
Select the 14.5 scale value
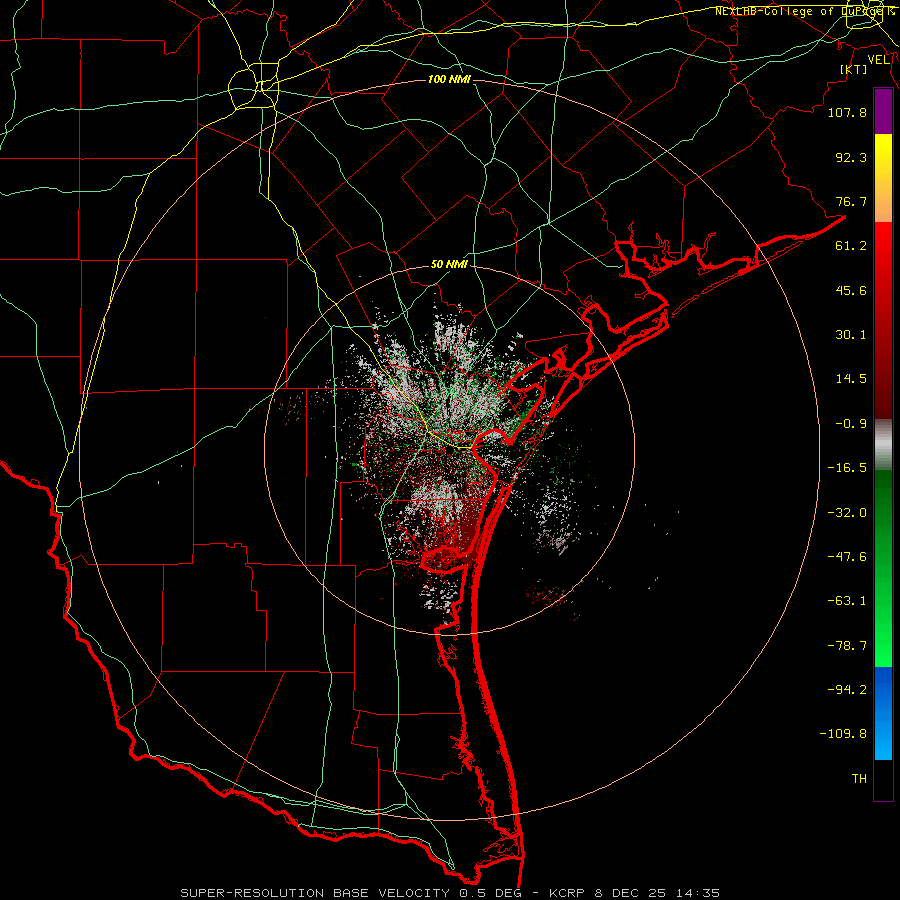(851, 379)
